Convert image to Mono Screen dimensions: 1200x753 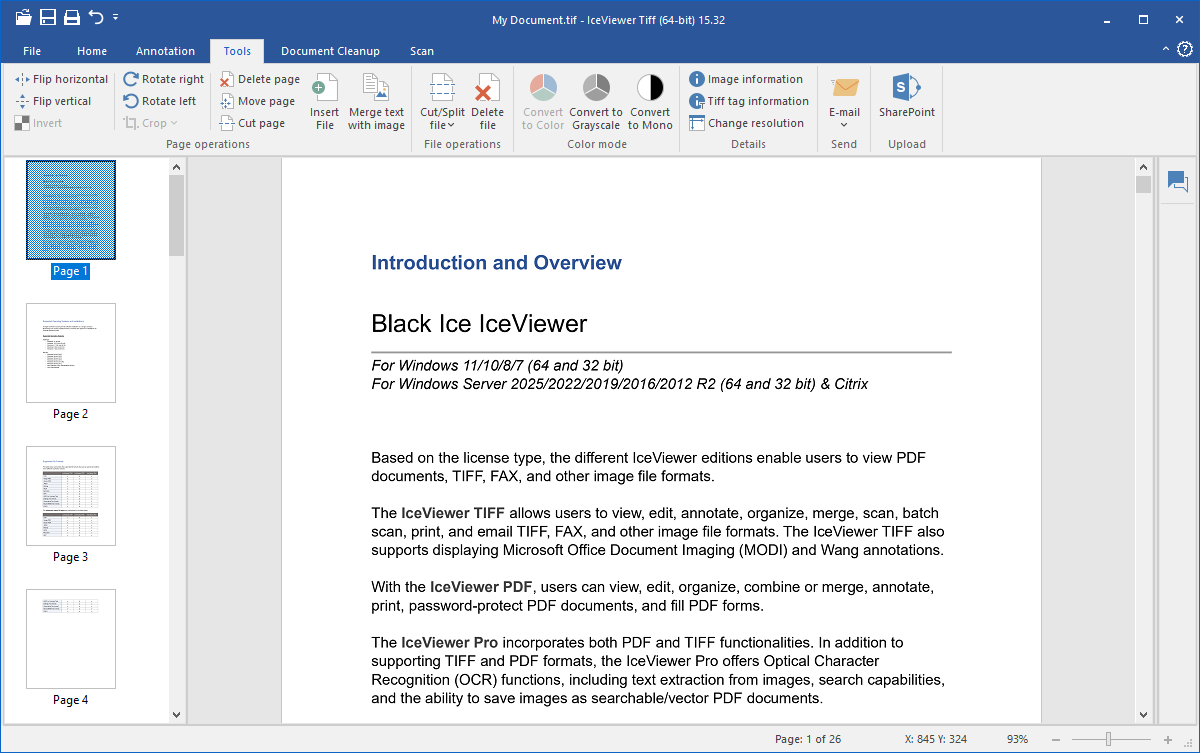[650, 101]
